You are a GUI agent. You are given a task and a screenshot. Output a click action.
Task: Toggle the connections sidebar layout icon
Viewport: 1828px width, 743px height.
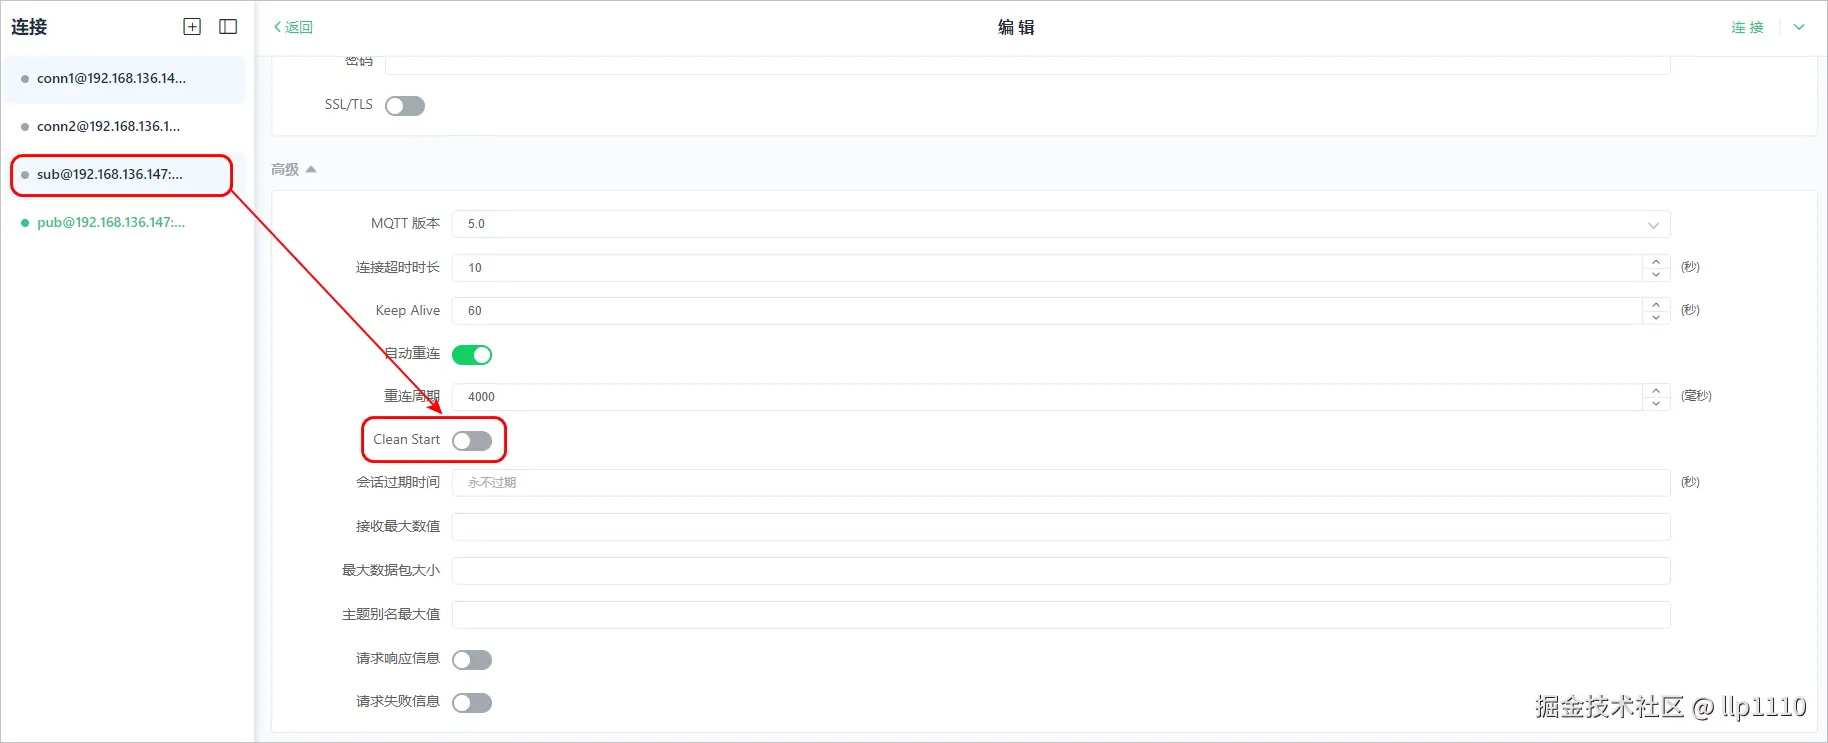click(228, 27)
